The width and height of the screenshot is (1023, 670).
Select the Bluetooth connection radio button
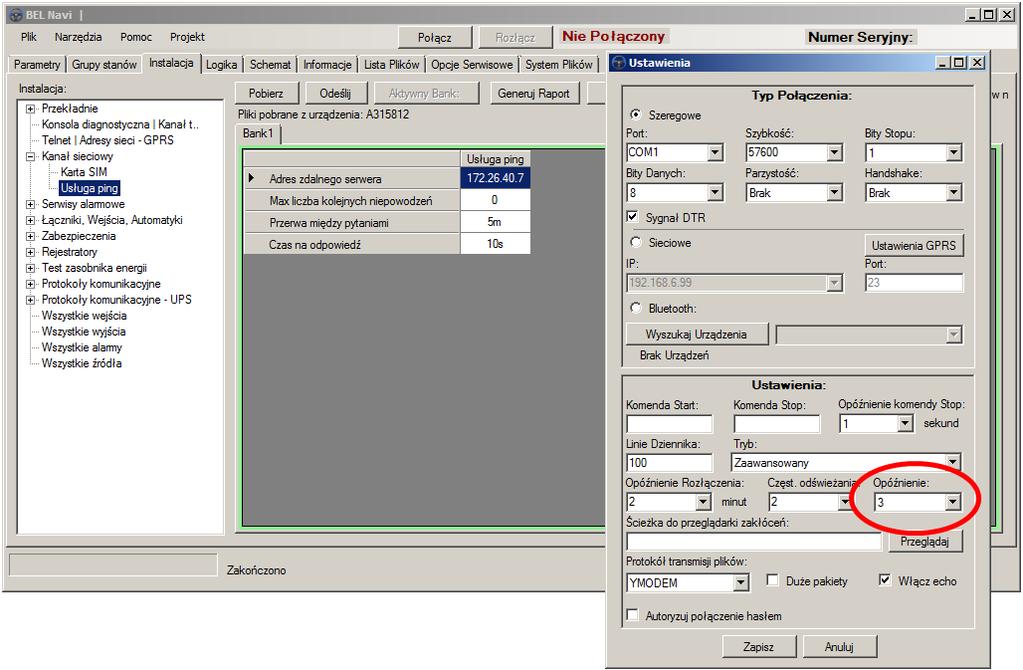tap(635, 307)
